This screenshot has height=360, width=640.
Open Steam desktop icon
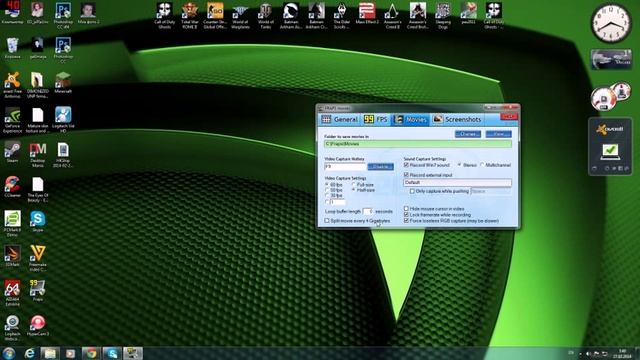coord(12,153)
